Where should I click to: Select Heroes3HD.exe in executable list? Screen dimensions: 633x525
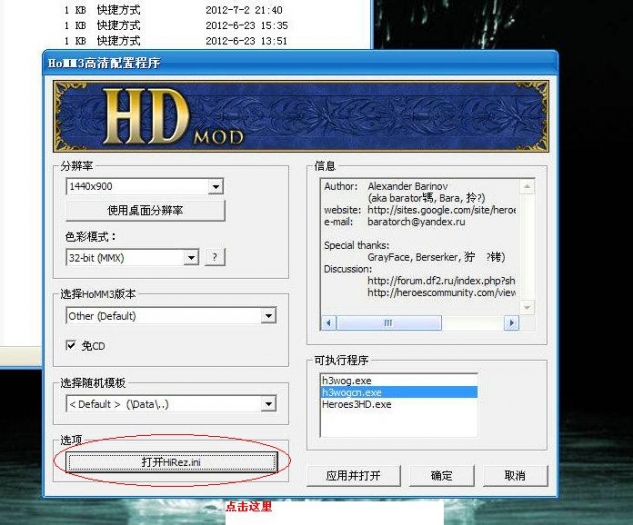point(399,404)
